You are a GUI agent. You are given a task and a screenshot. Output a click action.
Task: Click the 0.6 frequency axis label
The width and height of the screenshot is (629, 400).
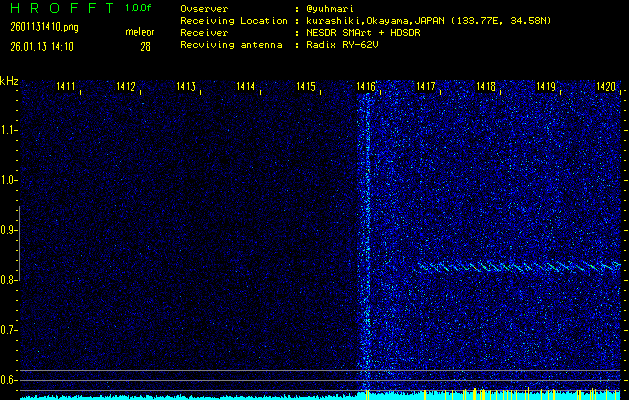(x=7, y=380)
